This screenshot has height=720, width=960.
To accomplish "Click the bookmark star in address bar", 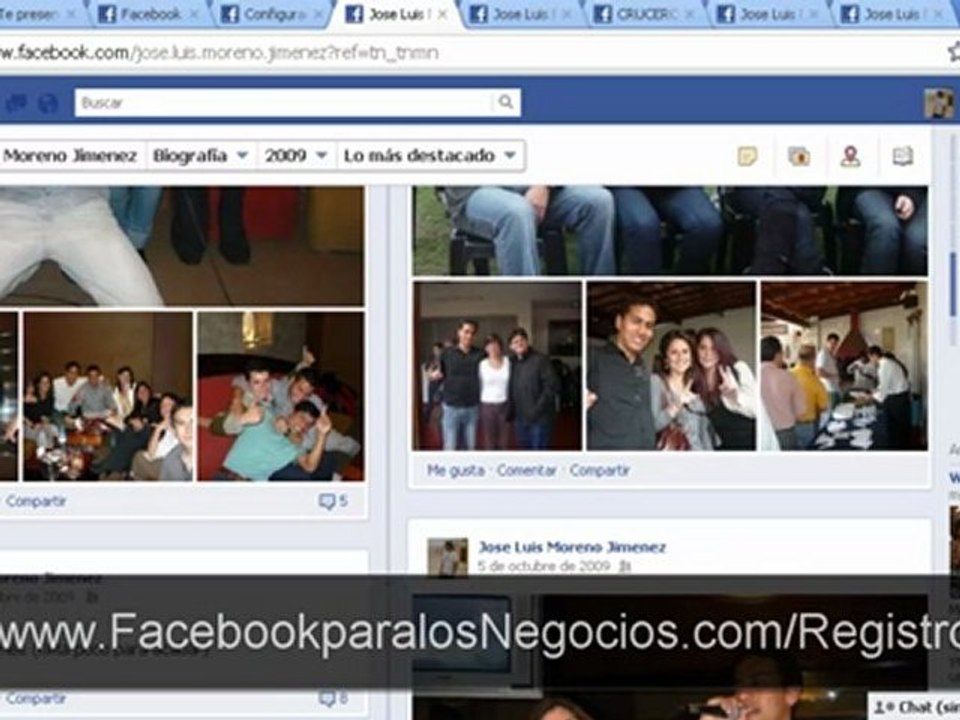I will tap(954, 52).
